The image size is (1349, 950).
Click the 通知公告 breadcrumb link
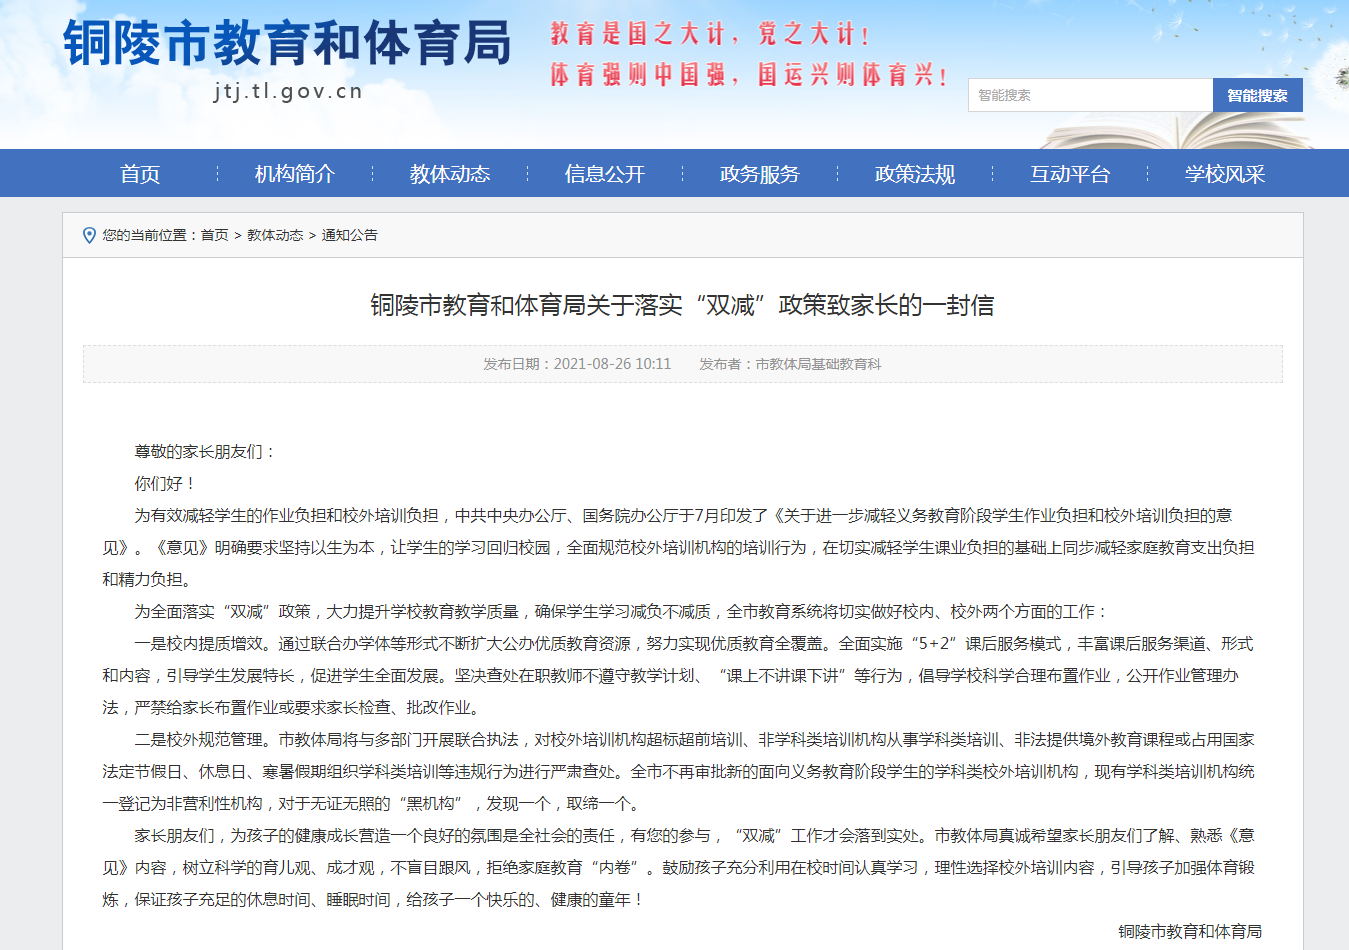pyautogui.click(x=350, y=235)
